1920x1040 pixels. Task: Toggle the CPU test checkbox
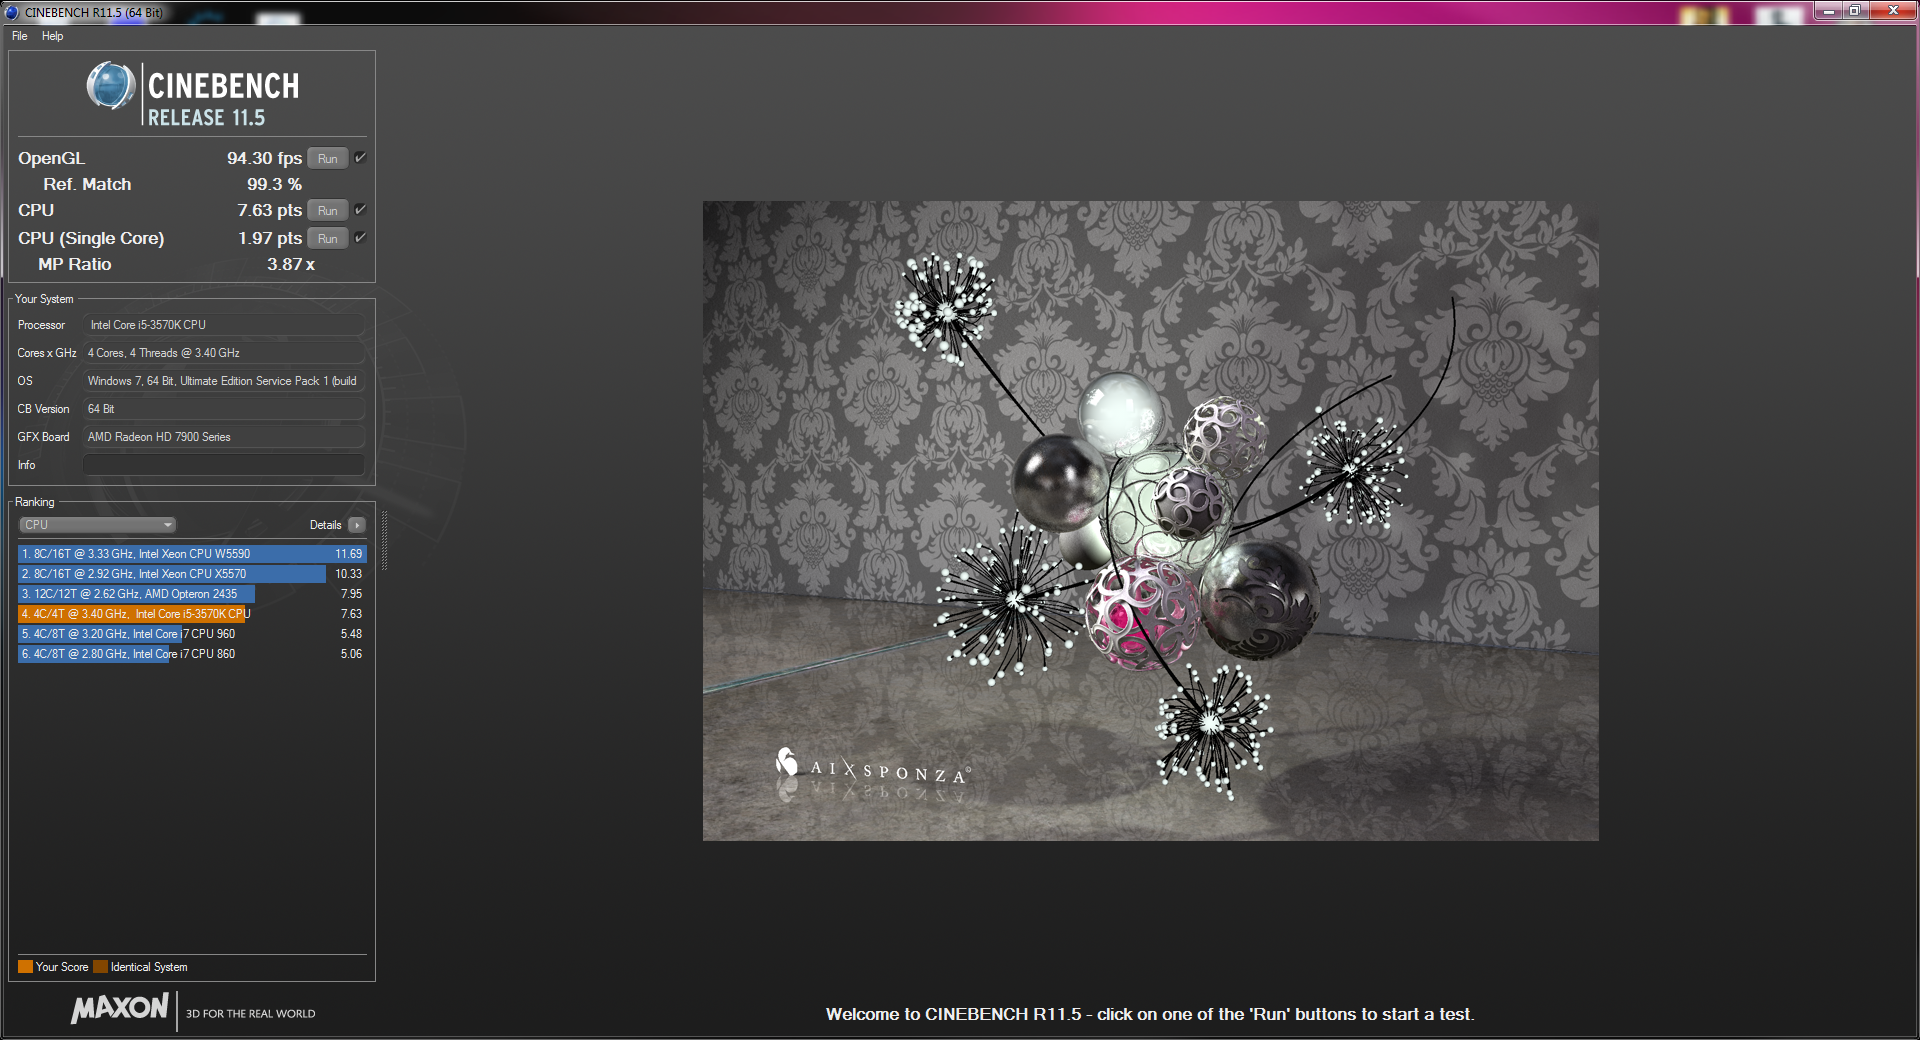tap(360, 210)
